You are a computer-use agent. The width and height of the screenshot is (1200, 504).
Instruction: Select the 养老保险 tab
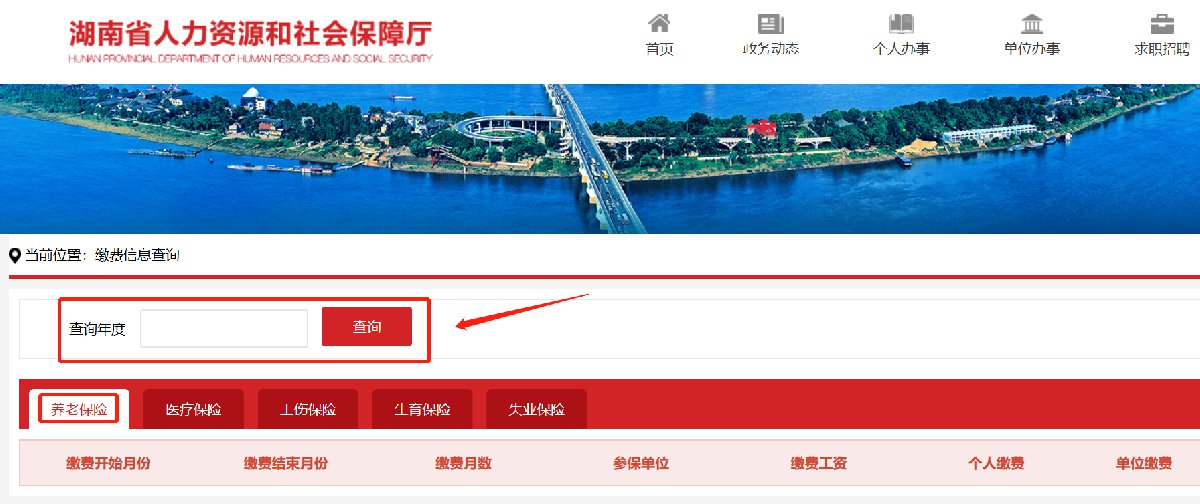pos(79,409)
